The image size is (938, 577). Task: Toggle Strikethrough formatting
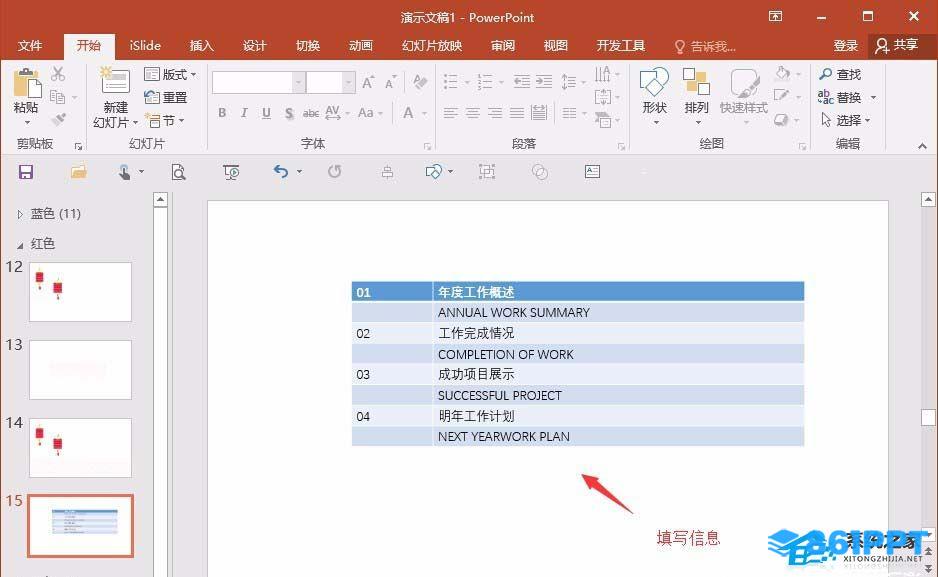[x=310, y=113]
